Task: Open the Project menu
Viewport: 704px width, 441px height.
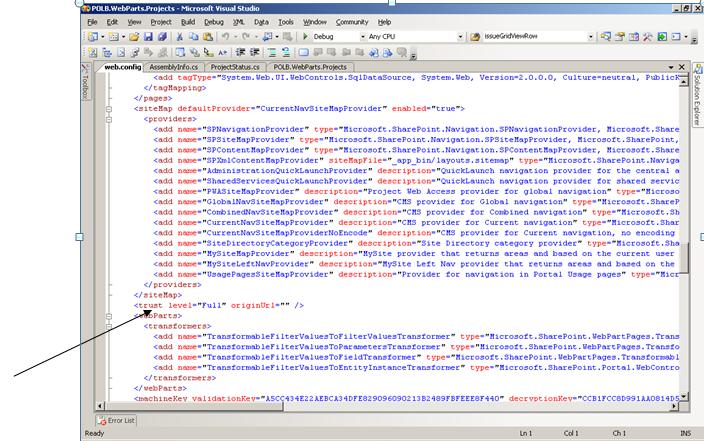Action: pos(161,22)
